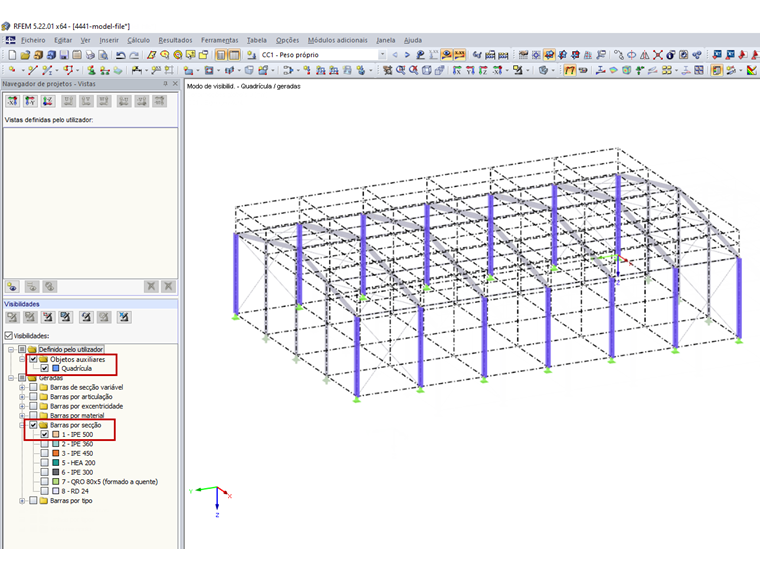Open the CC1 - Peso próprio load case dropdown
Image resolution: width=760 pixels, height=570 pixels.
[x=382, y=55]
